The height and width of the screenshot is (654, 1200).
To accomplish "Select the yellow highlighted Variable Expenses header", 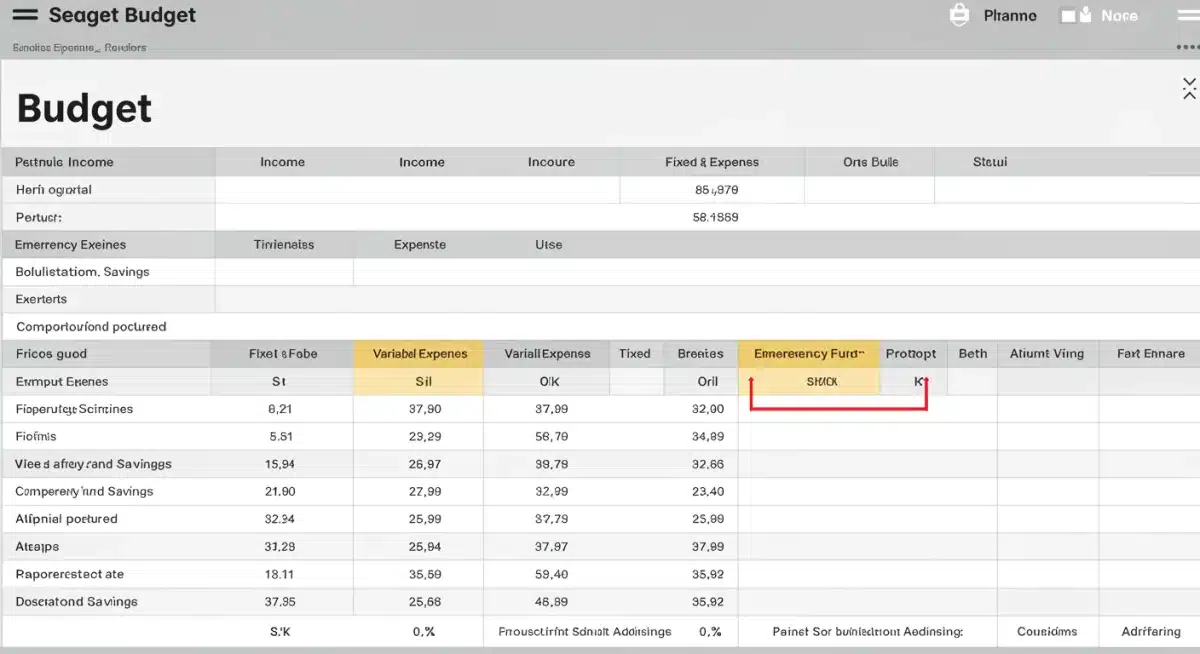I will (418, 354).
